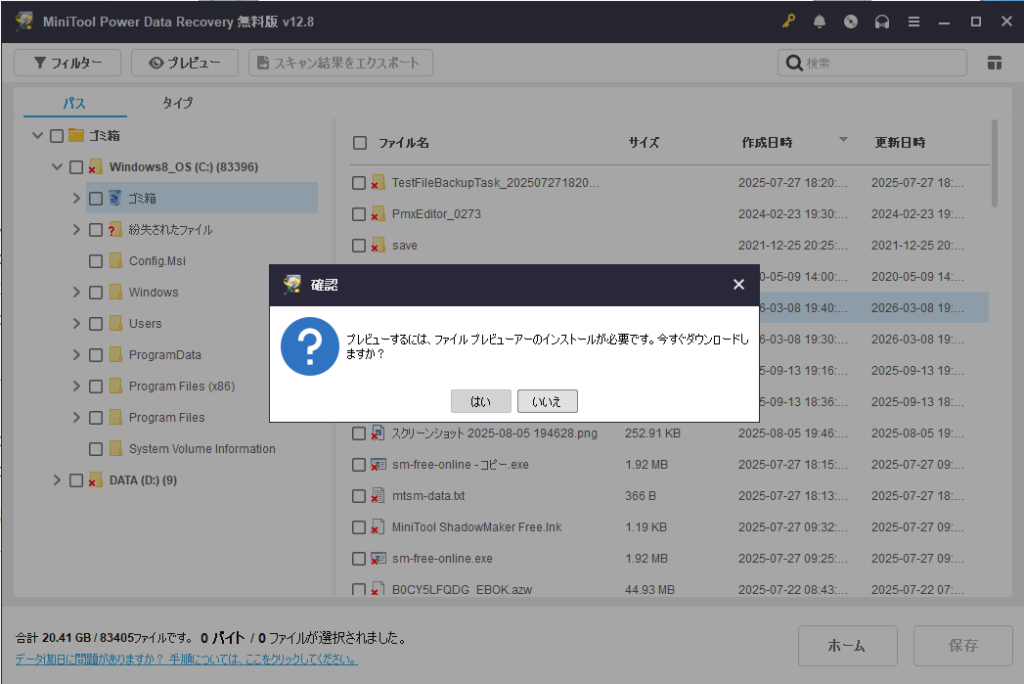Click the sm-free-online.exe file icon
This screenshot has height=684, width=1024.
pos(378,558)
